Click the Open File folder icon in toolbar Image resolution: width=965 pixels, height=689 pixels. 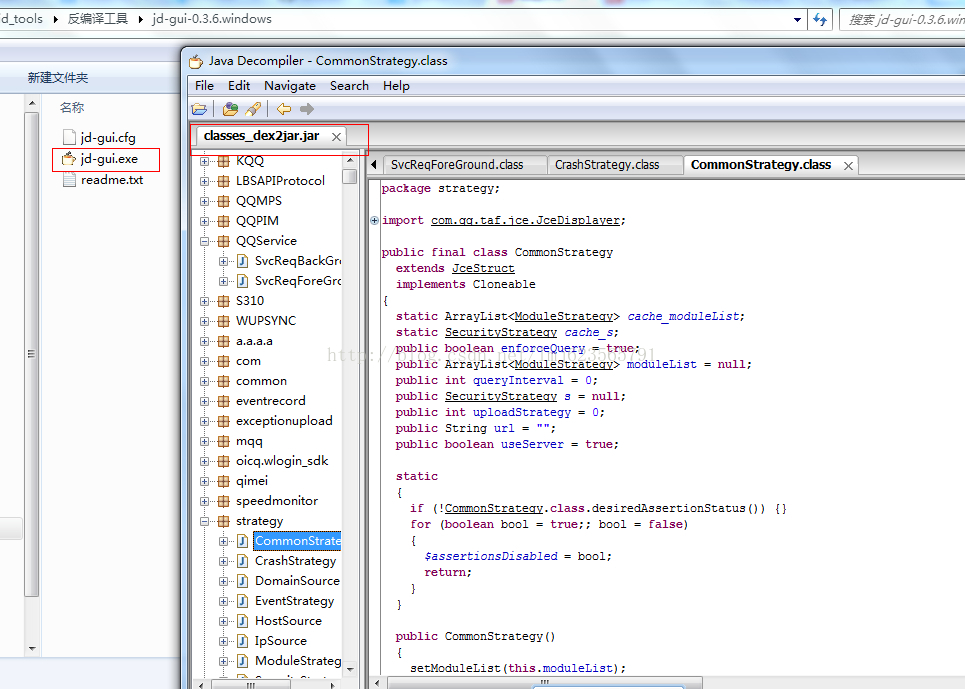(199, 109)
